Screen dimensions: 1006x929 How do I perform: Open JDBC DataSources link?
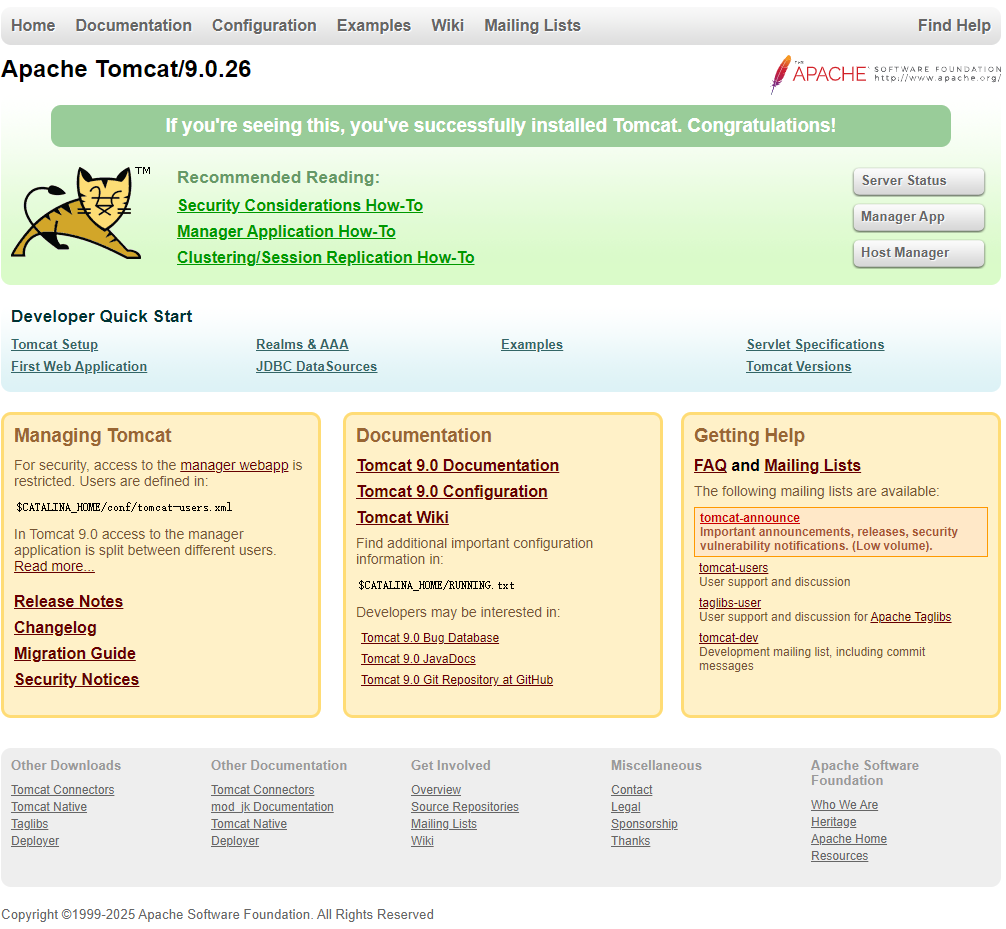tap(316, 366)
